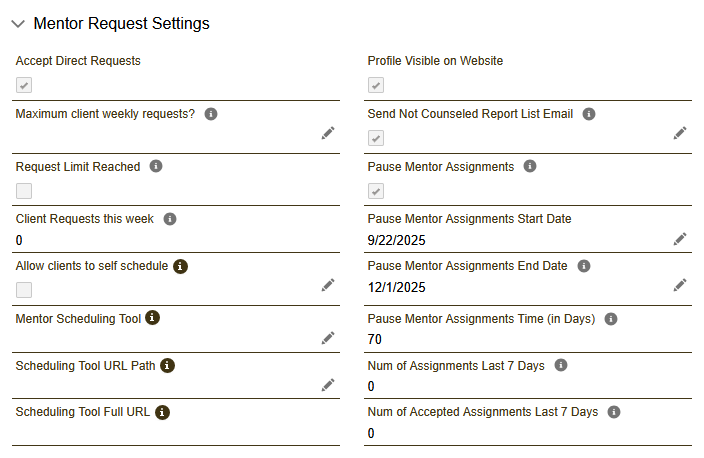Image resolution: width=704 pixels, height=458 pixels.
Task: Edit Maximum client weekly requests field
Action: (328, 133)
